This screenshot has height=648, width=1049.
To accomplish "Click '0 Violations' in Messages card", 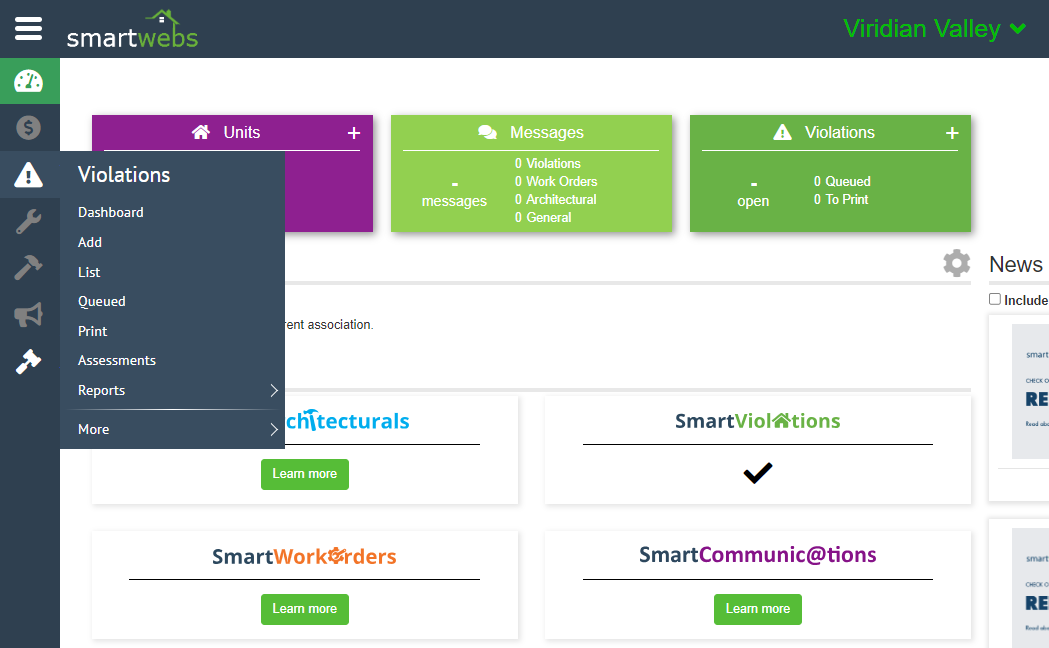I will [547, 163].
